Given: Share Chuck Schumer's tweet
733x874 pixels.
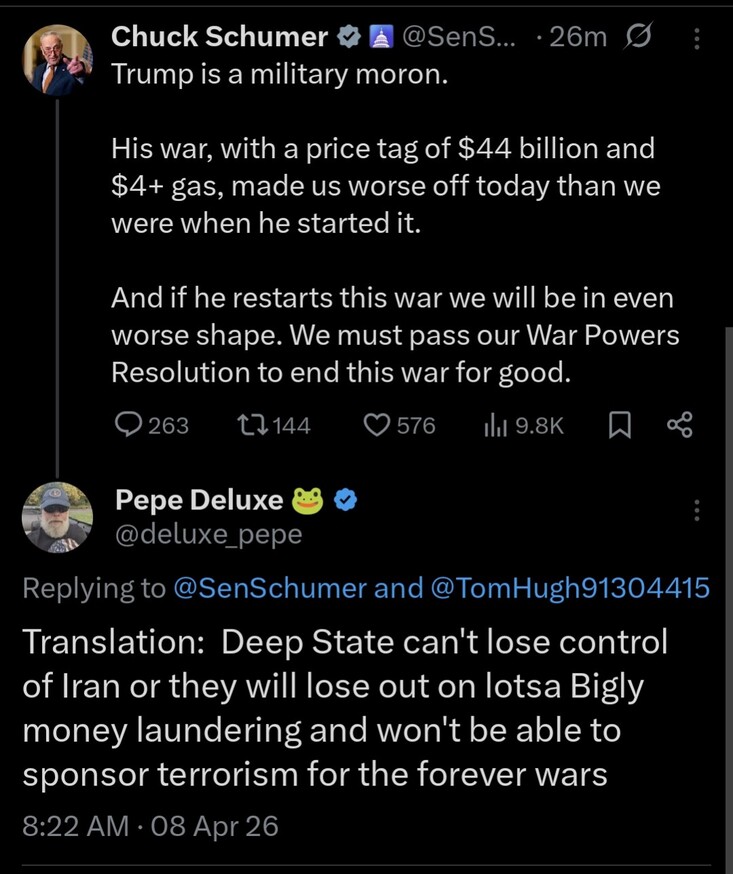Looking at the screenshot, I should pos(679,426).
